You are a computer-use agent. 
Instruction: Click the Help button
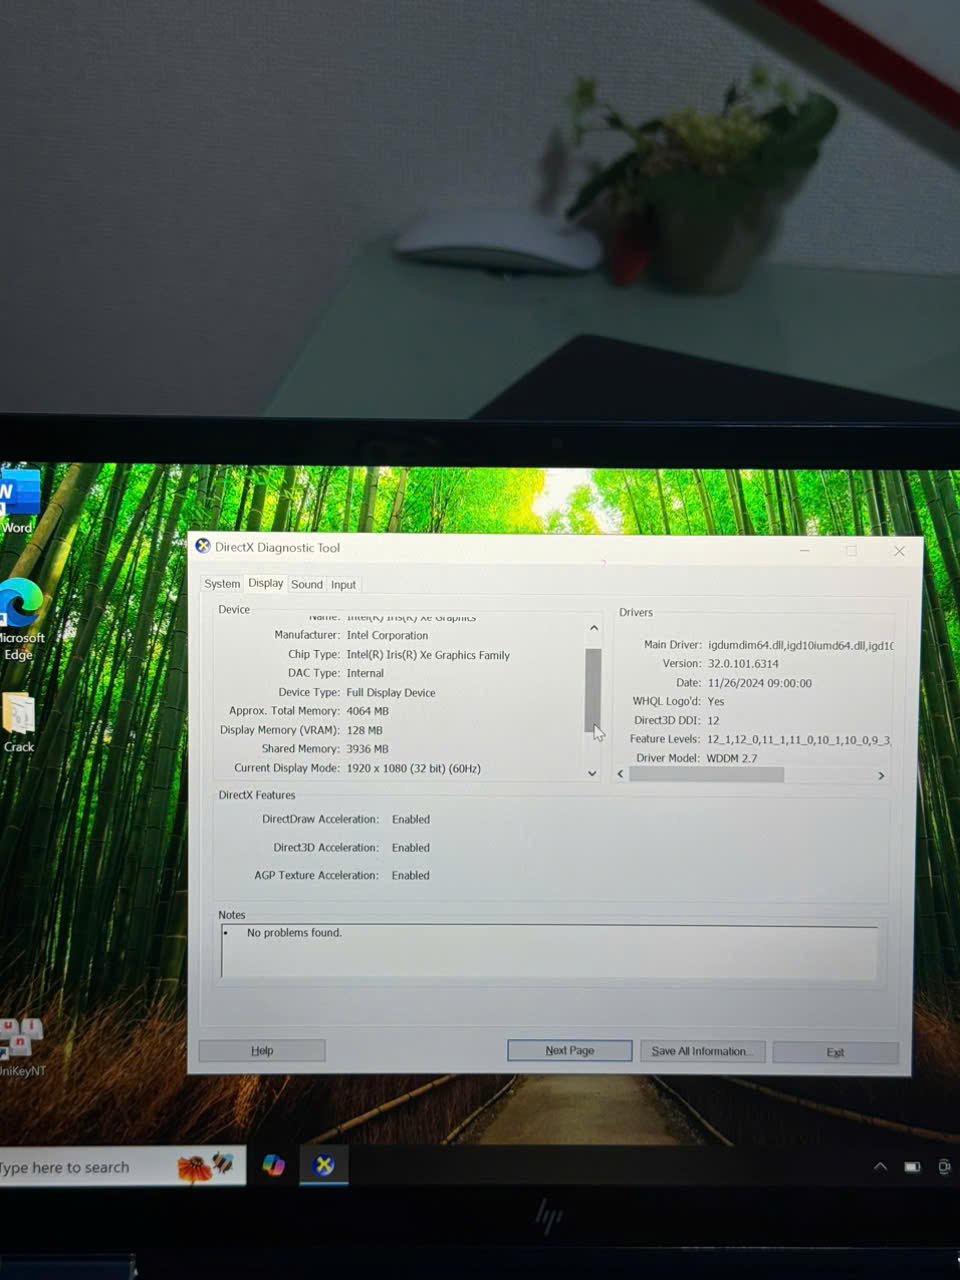point(262,1050)
